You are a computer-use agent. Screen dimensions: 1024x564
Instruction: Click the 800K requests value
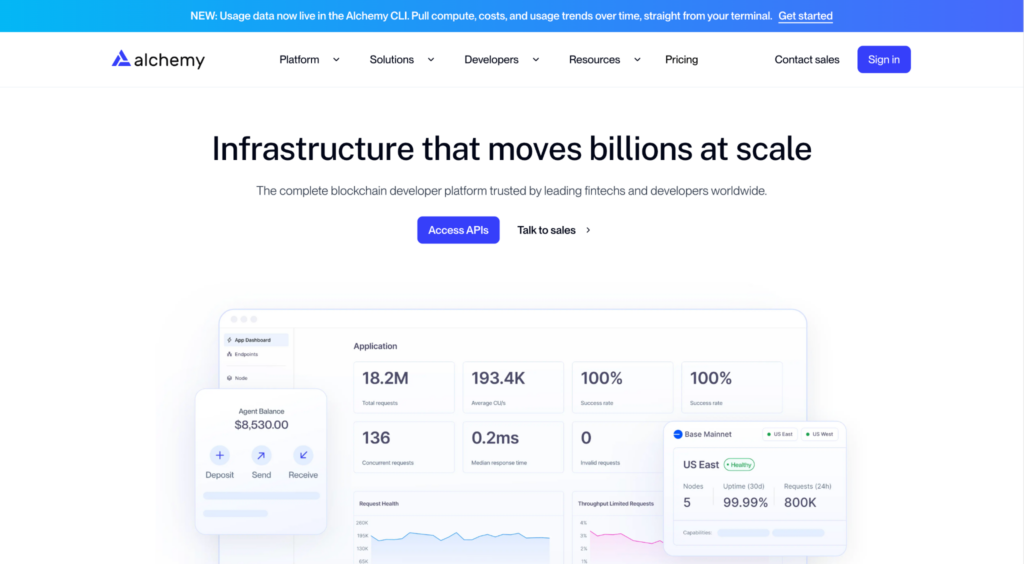pos(800,503)
